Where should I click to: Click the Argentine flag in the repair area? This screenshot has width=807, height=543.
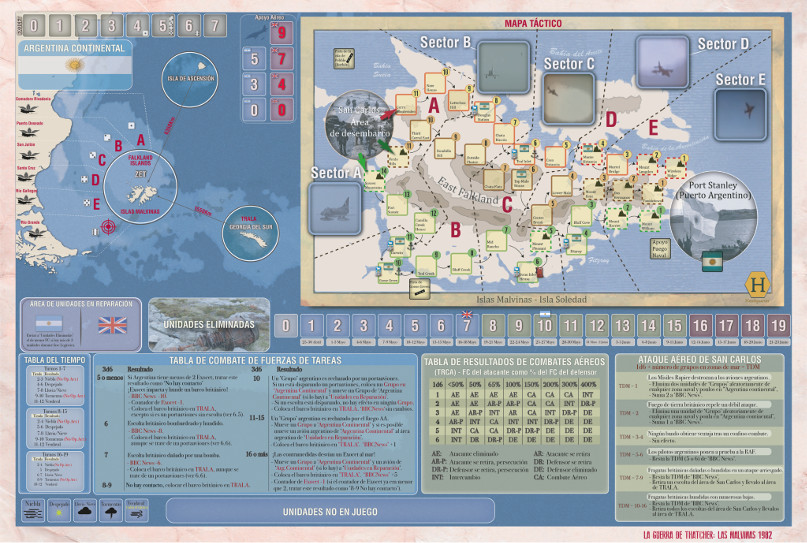pos(48,324)
